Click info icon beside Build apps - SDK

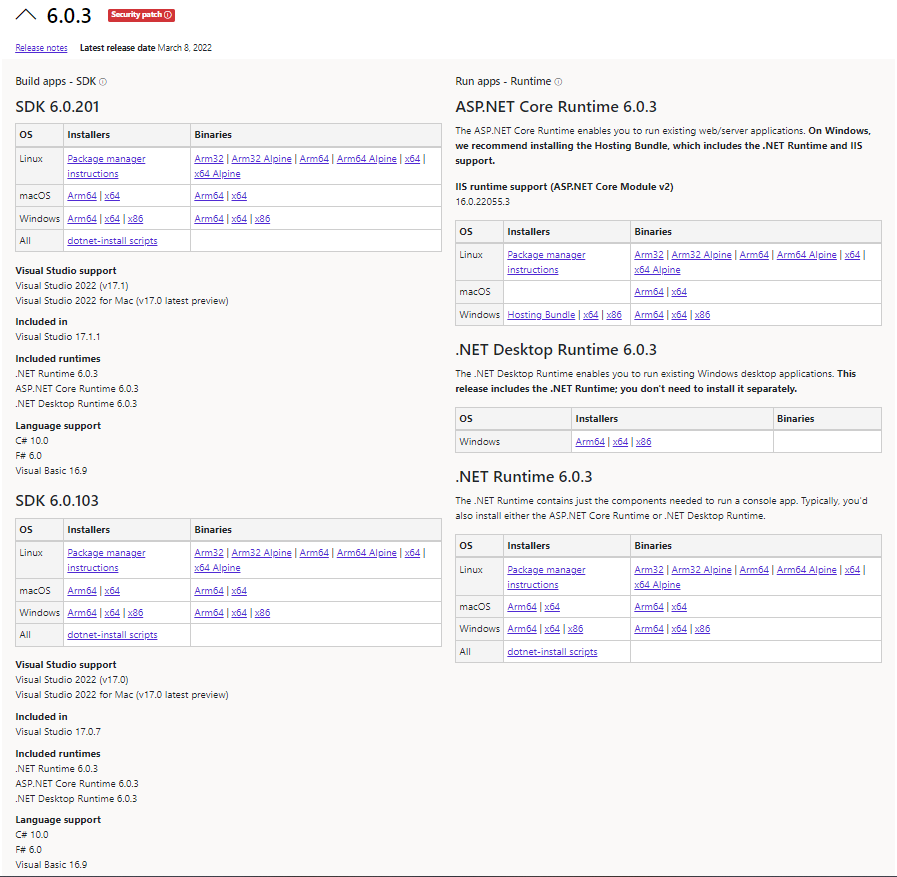103,82
